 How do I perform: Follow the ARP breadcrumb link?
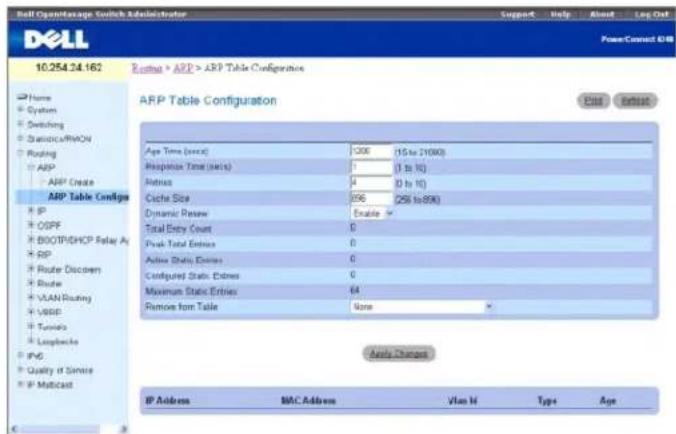point(183,68)
